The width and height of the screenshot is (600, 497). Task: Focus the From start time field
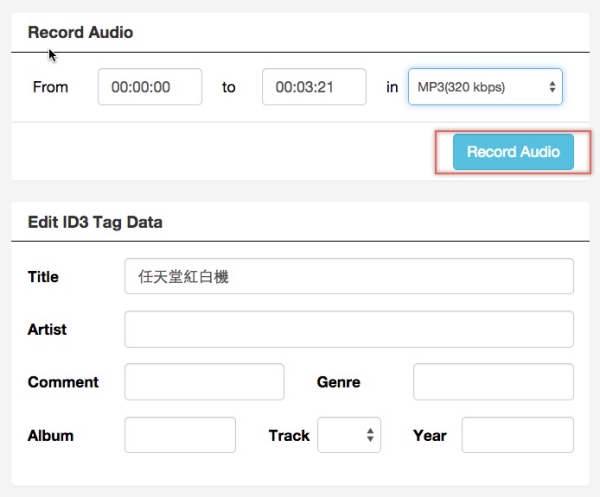pyautogui.click(x=150, y=87)
